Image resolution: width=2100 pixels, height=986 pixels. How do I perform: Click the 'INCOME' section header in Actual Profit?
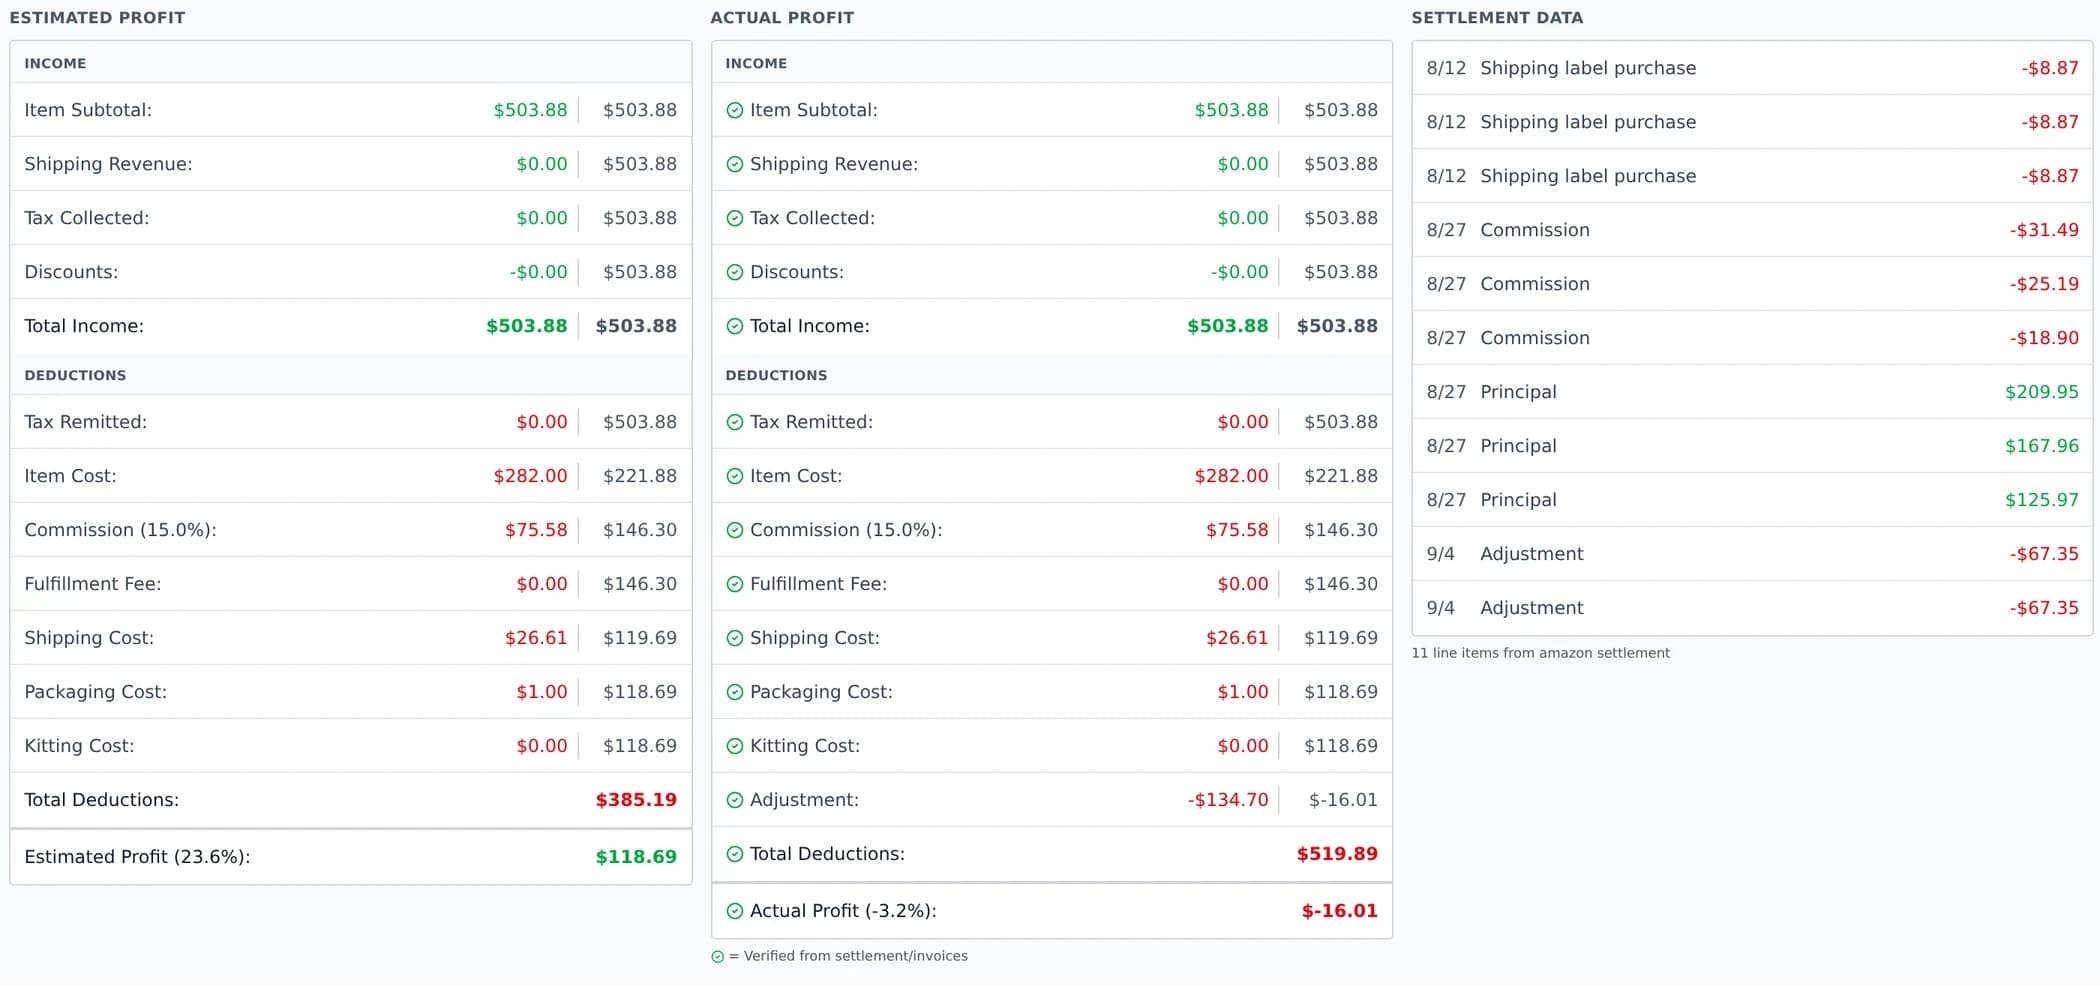click(x=756, y=63)
